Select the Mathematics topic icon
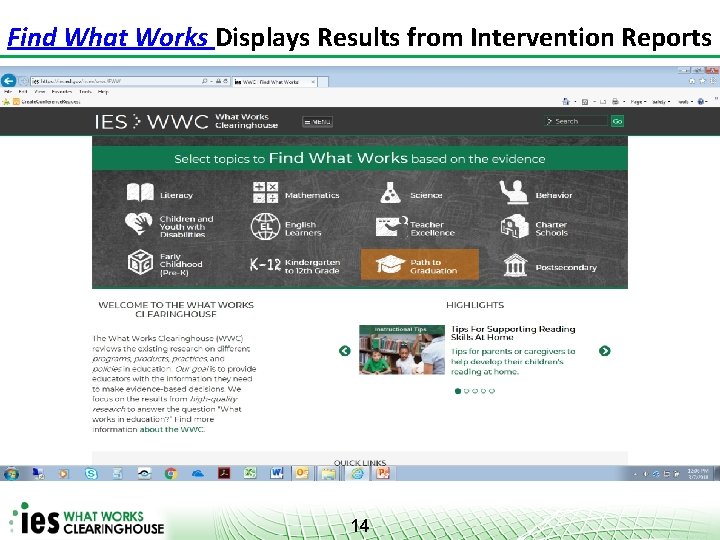The height and width of the screenshot is (540, 720). point(265,192)
